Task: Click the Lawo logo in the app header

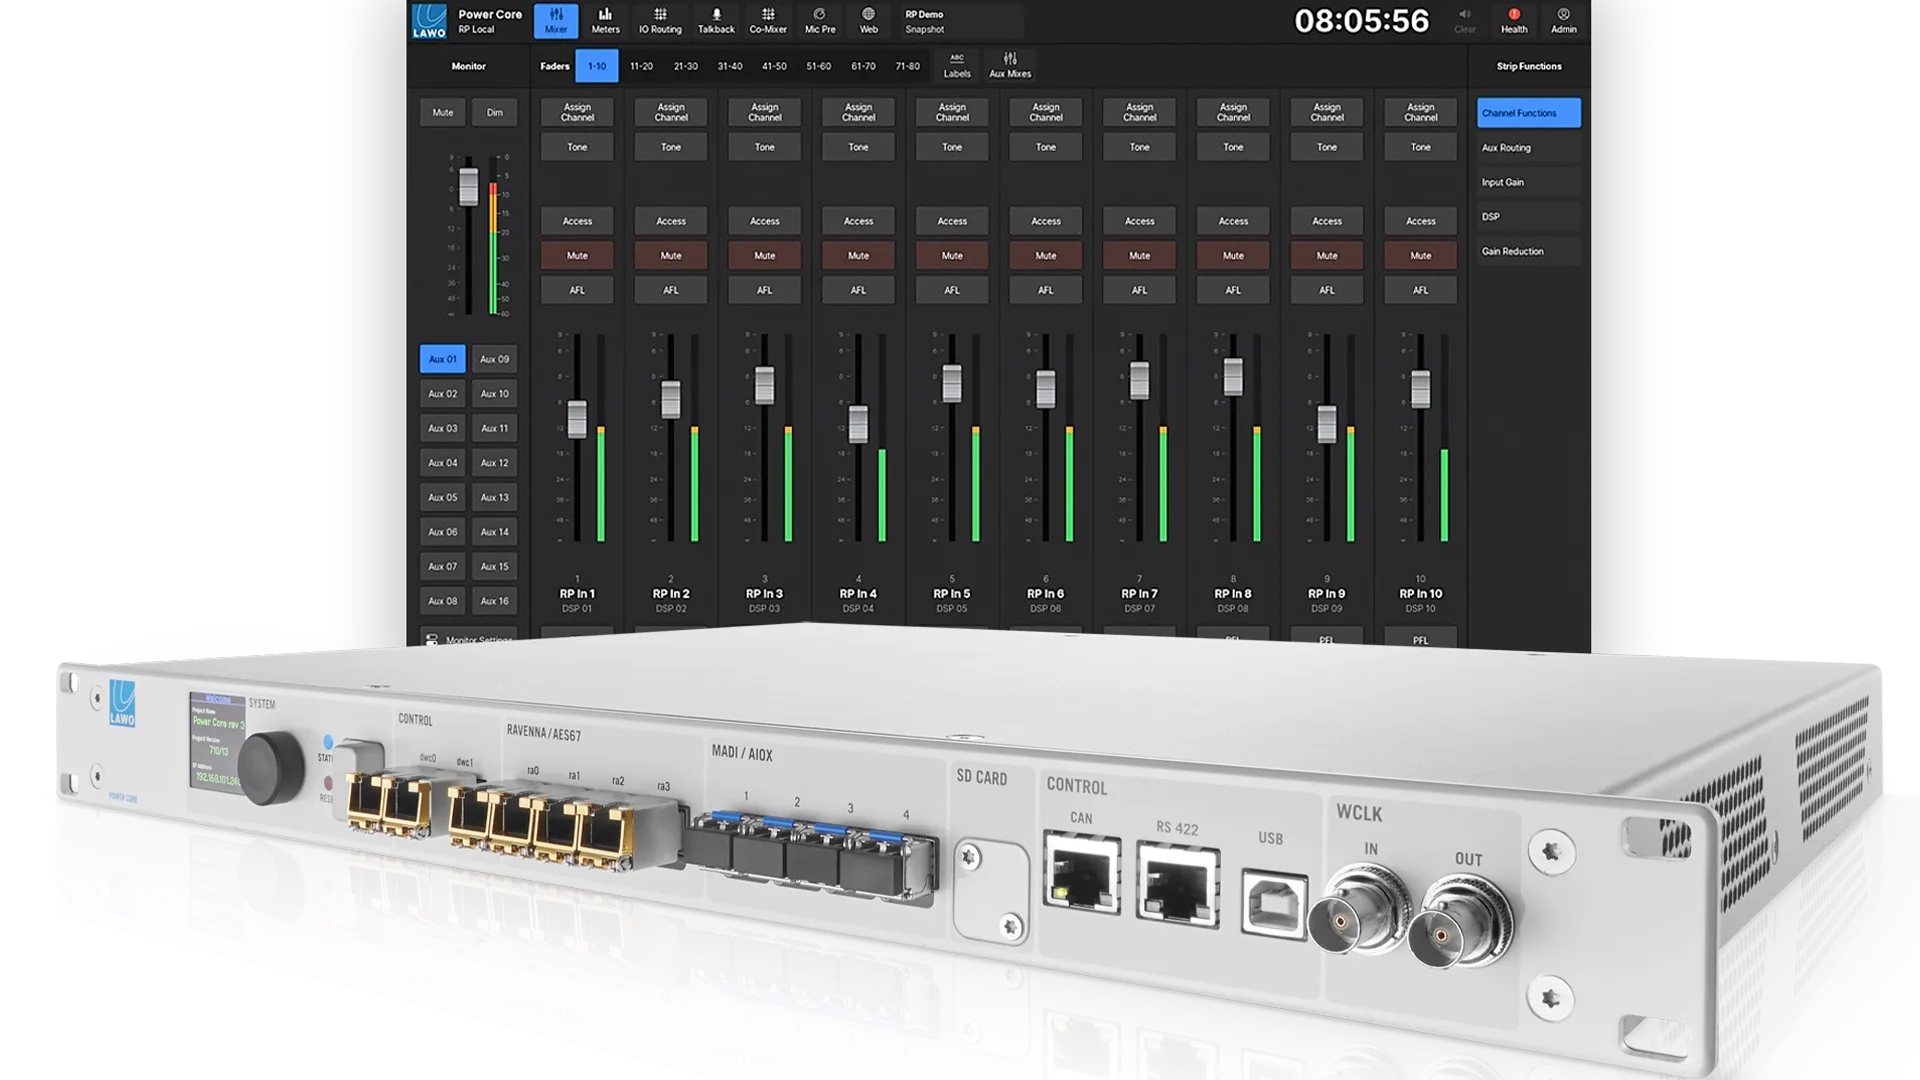Action: [430, 21]
